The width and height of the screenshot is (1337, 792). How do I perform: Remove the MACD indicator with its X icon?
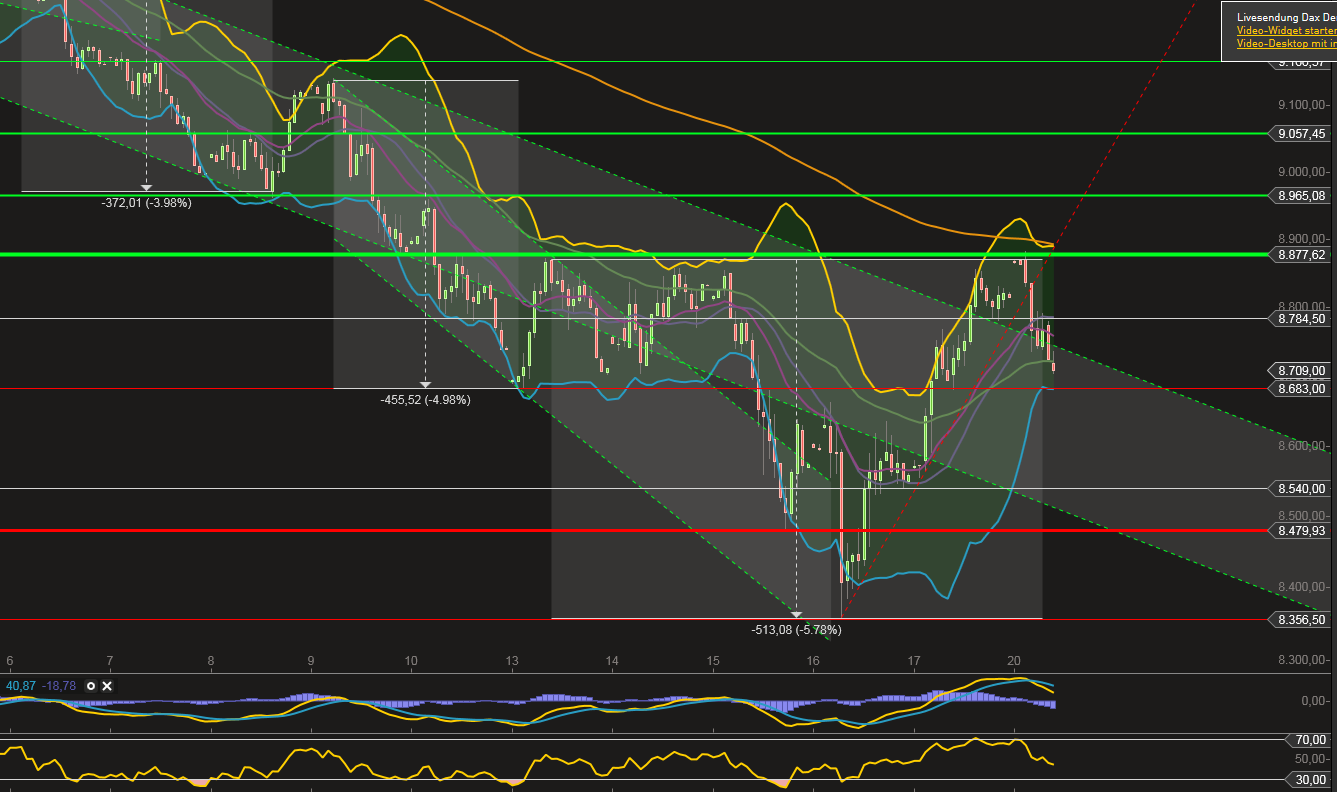click(107, 686)
